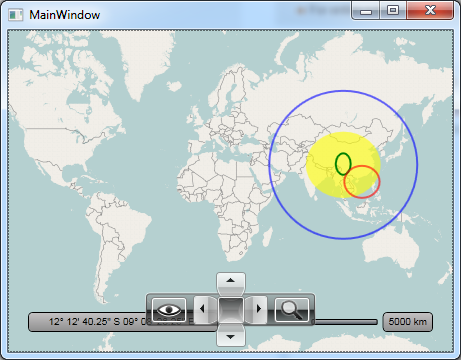
Task: Pan map down with arrow button
Action: (231, 335)
